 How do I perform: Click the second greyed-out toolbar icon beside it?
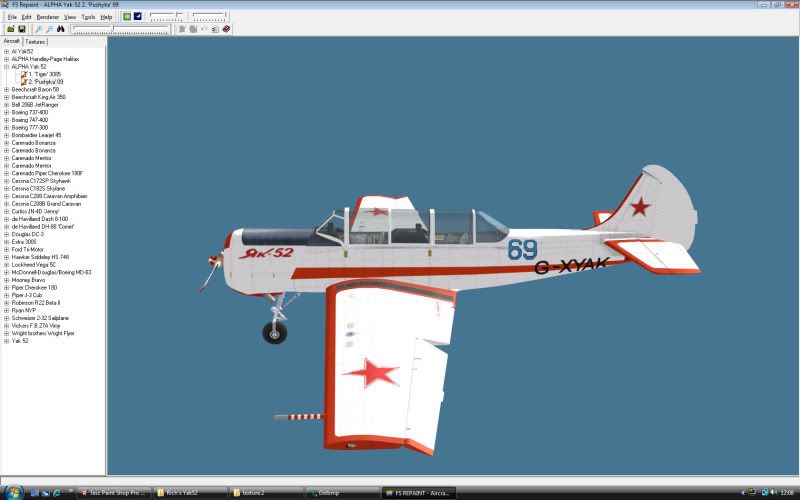[193, 29]
